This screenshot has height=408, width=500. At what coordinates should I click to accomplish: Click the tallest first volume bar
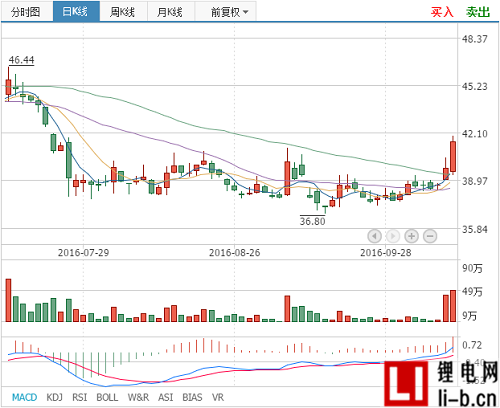(x=8, y=300)
